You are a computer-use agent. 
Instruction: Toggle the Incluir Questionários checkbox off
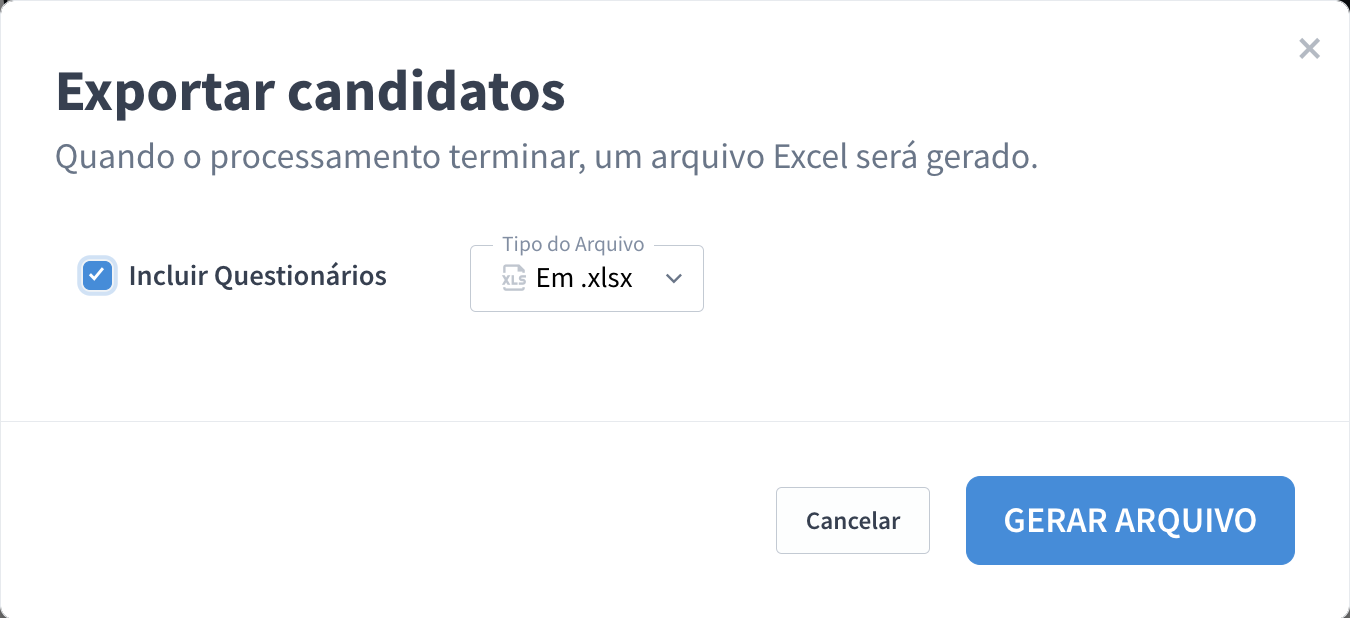(97, 275)
